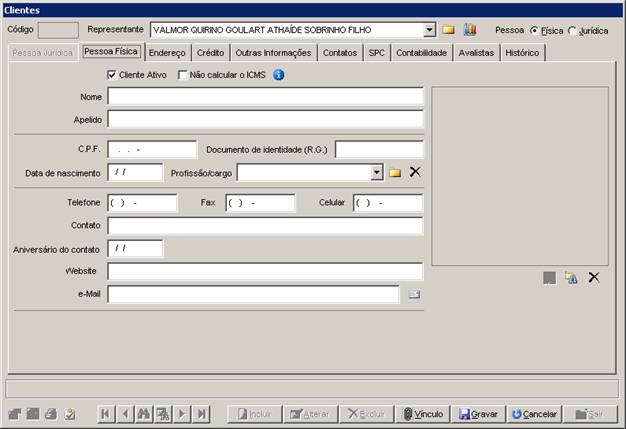Image resolution: width=626 pixels, height=429 pixels.
Task: Click the Nome input field
Action: click(x=265, y=97)
